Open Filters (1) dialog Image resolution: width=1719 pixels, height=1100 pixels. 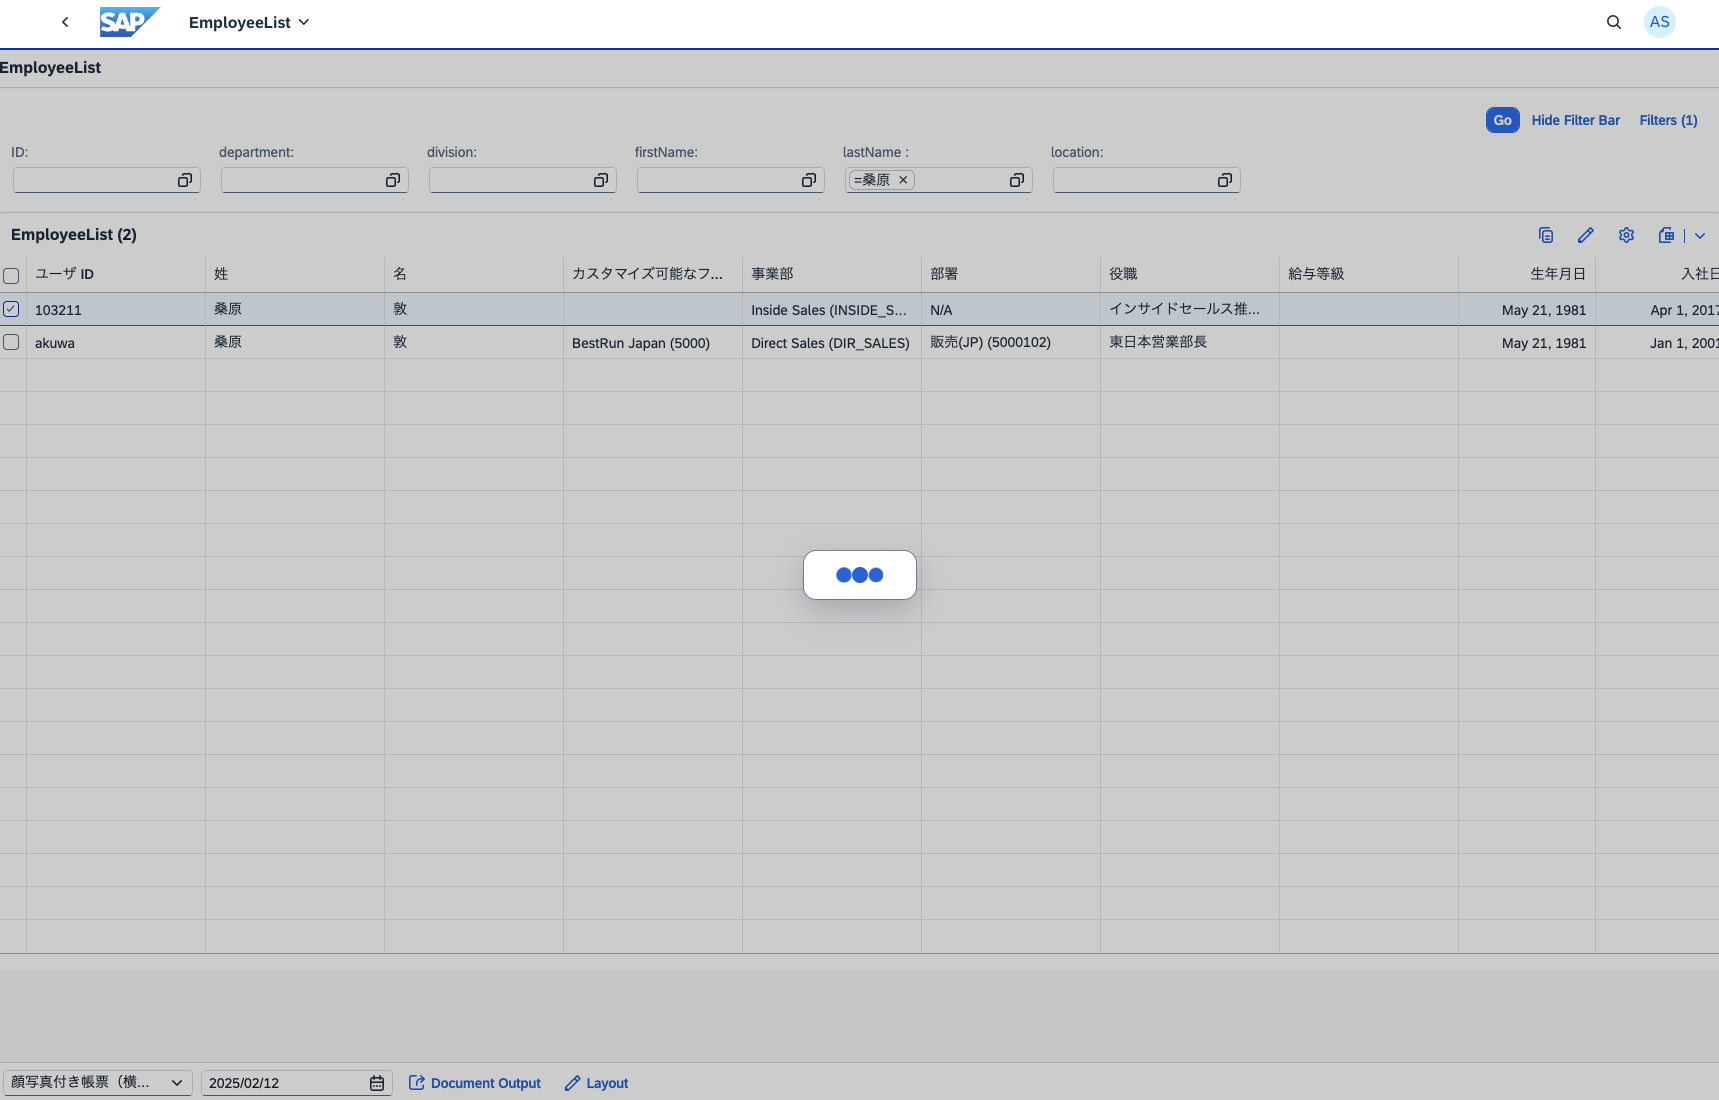point(1668,120)
